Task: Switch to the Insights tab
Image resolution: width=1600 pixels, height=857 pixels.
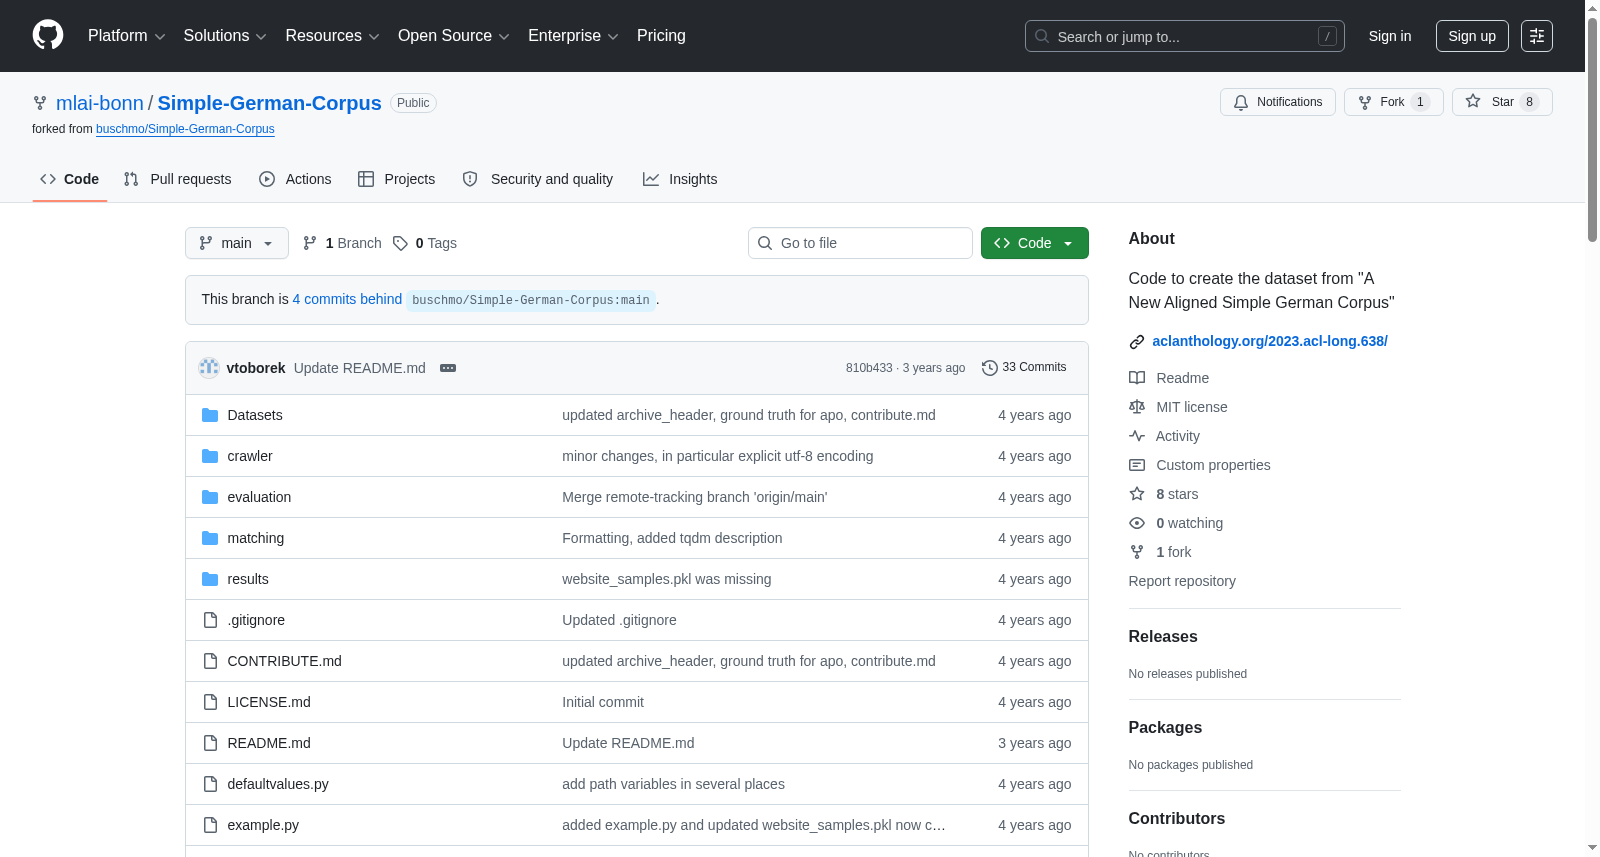Action: [x=680, y=179]
